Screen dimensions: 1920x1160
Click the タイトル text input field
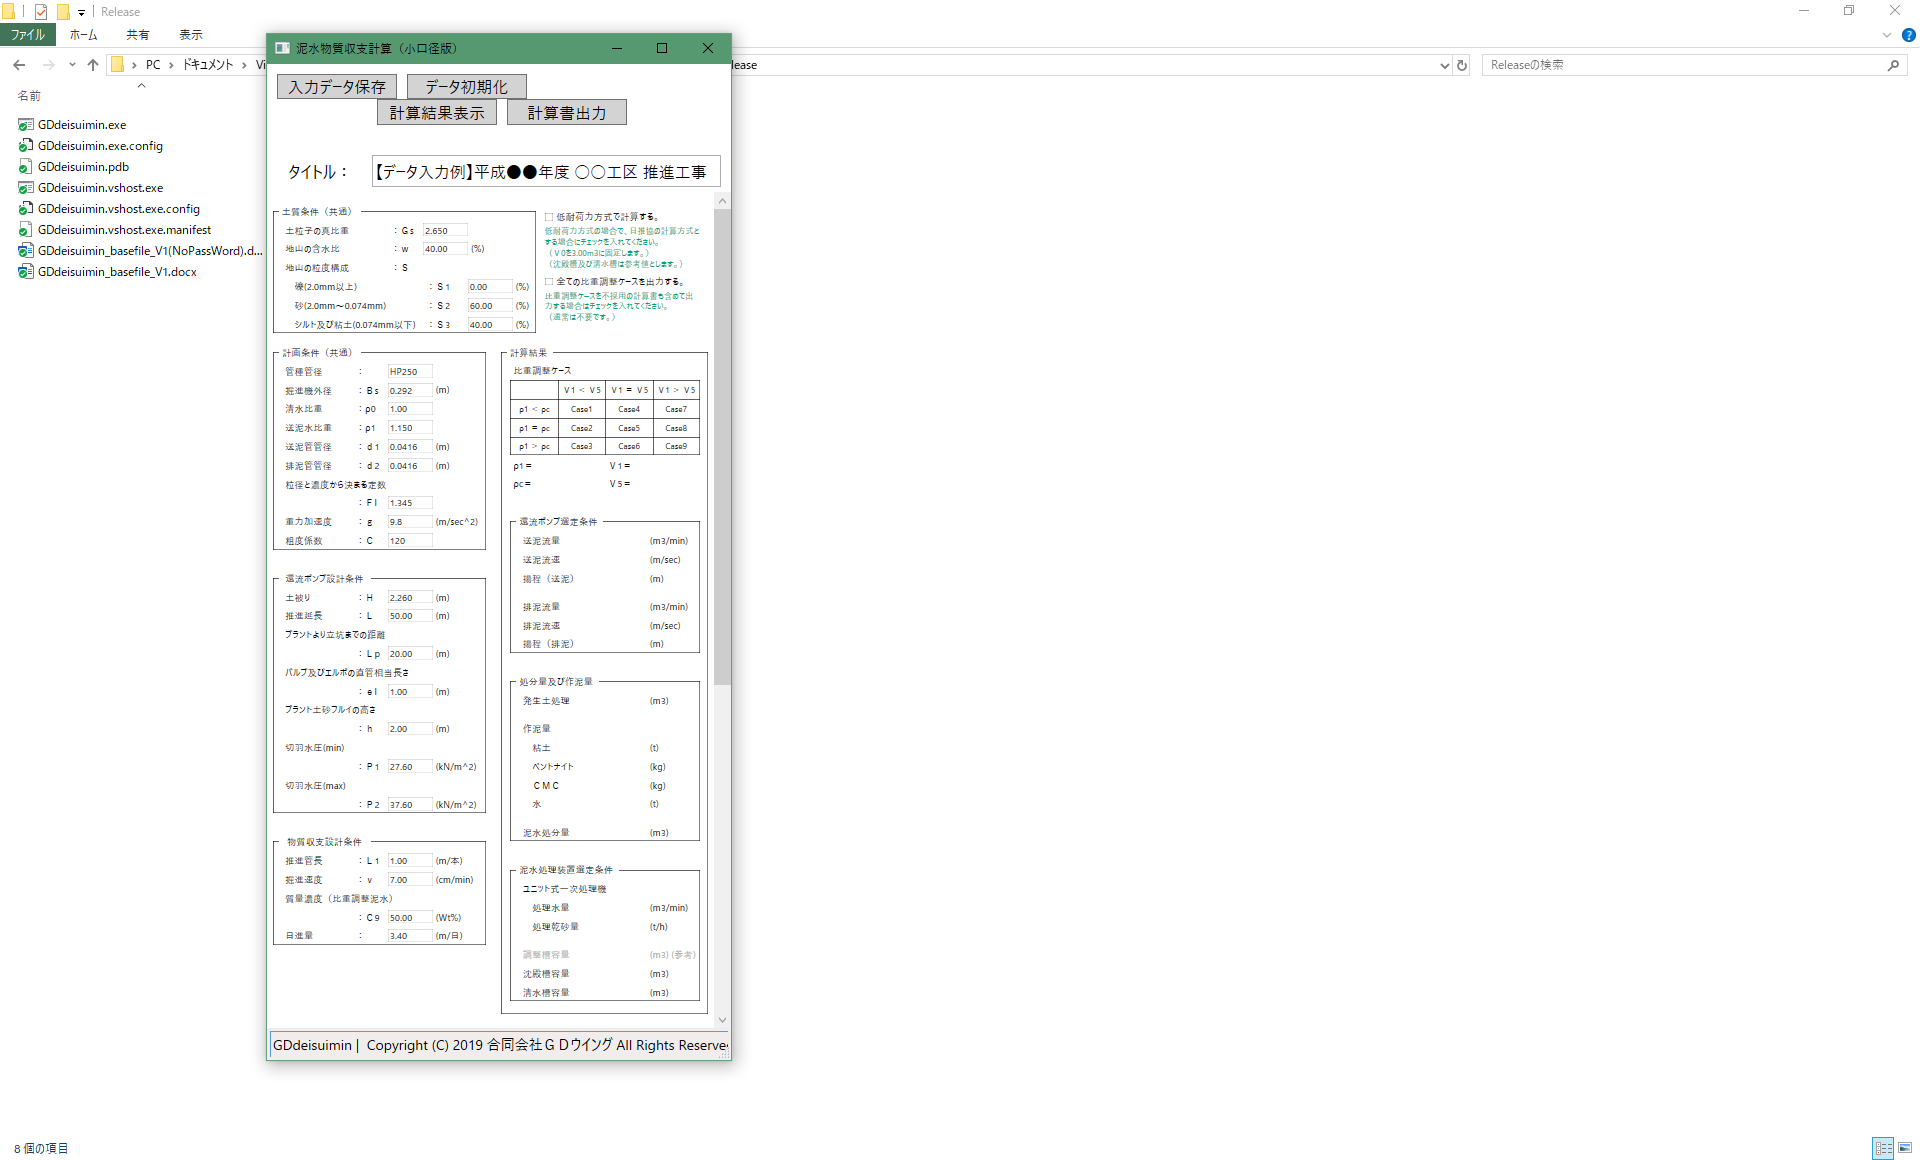[545, 172]
